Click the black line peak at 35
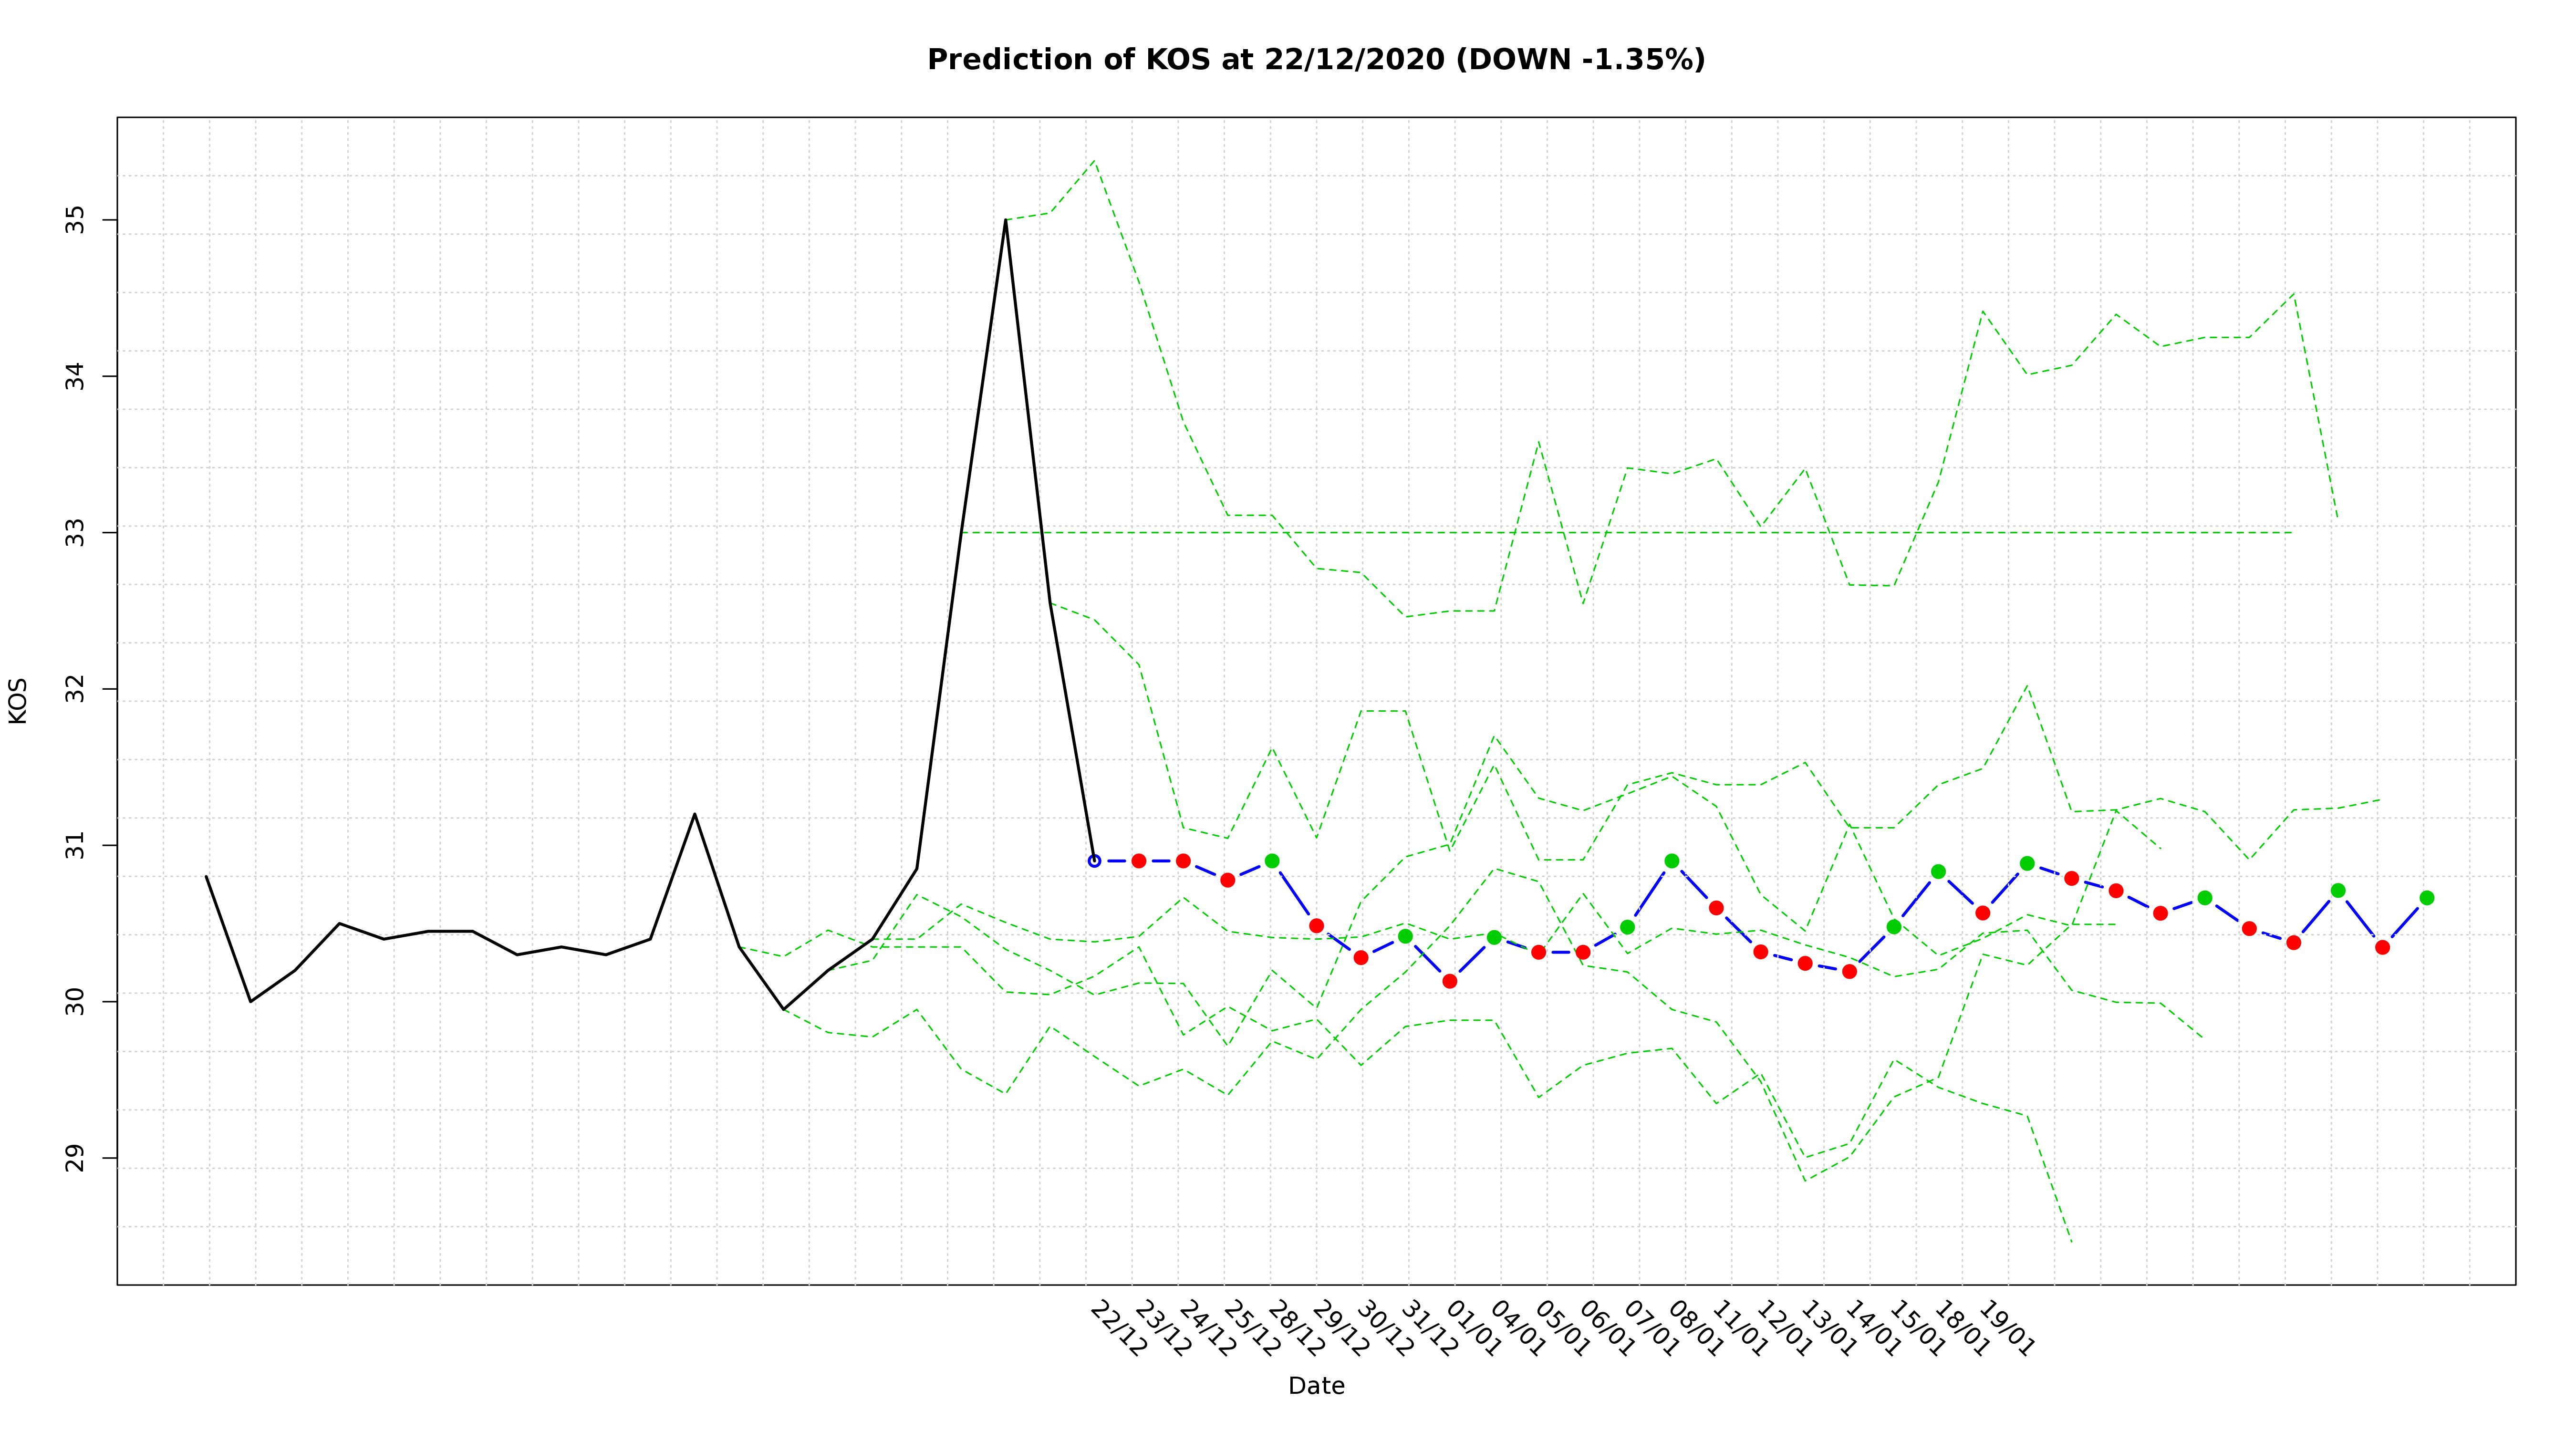The image size is (2576, 1431). (1005, 220)
